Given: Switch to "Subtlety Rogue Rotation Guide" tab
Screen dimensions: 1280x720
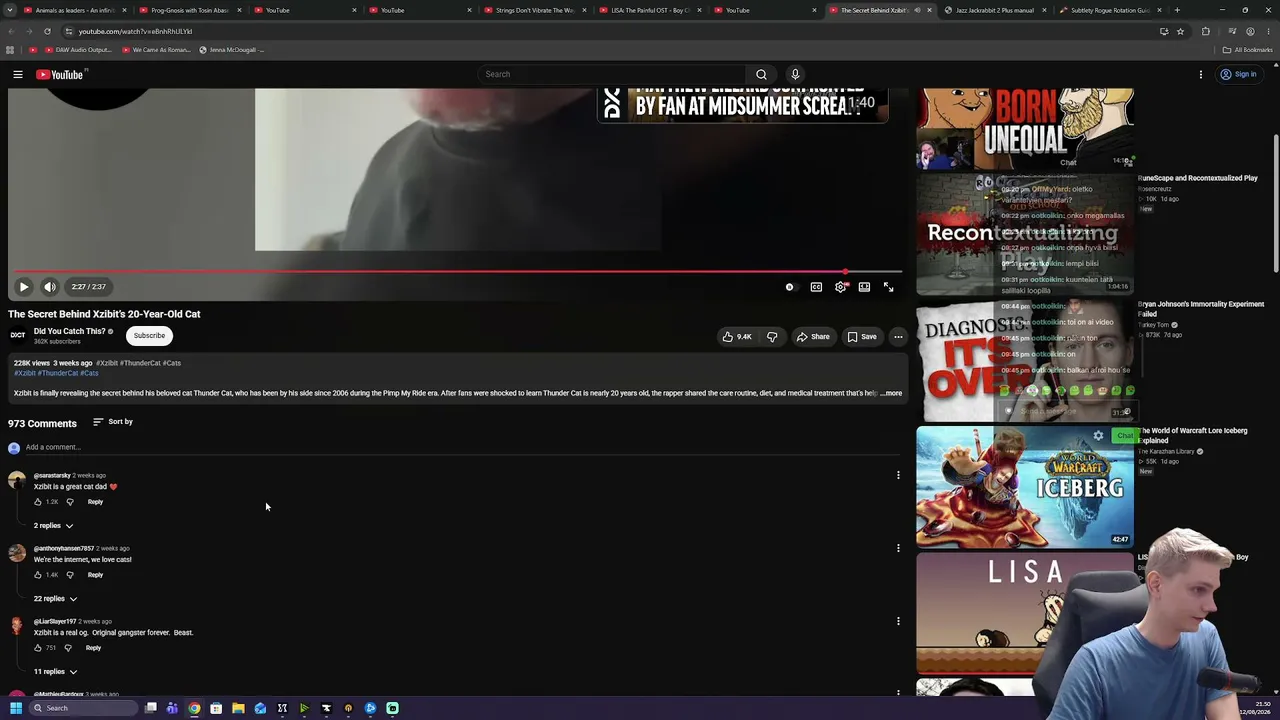Looking at the screenshot, I should (1109, 10).
